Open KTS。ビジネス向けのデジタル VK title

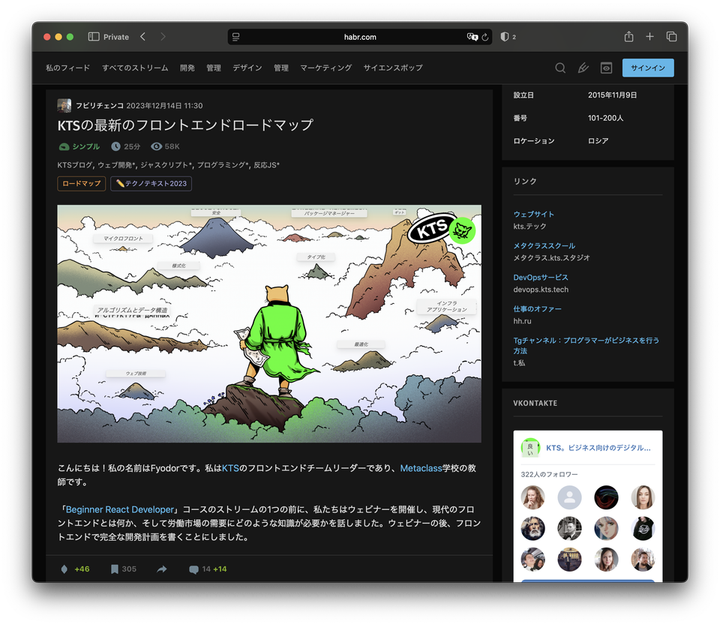598,448
